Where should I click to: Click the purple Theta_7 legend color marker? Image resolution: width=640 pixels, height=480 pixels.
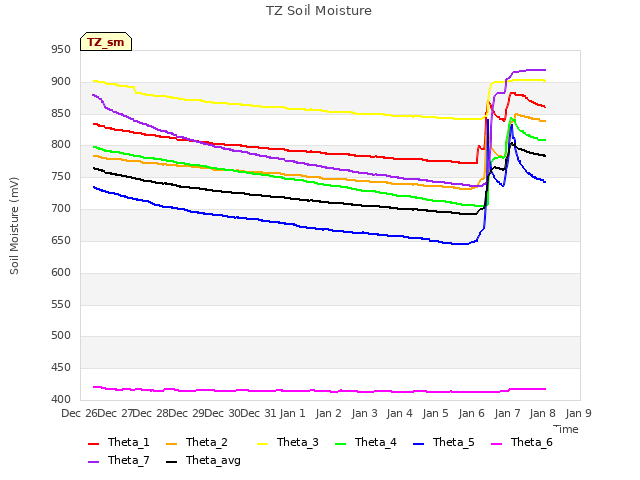93,462
